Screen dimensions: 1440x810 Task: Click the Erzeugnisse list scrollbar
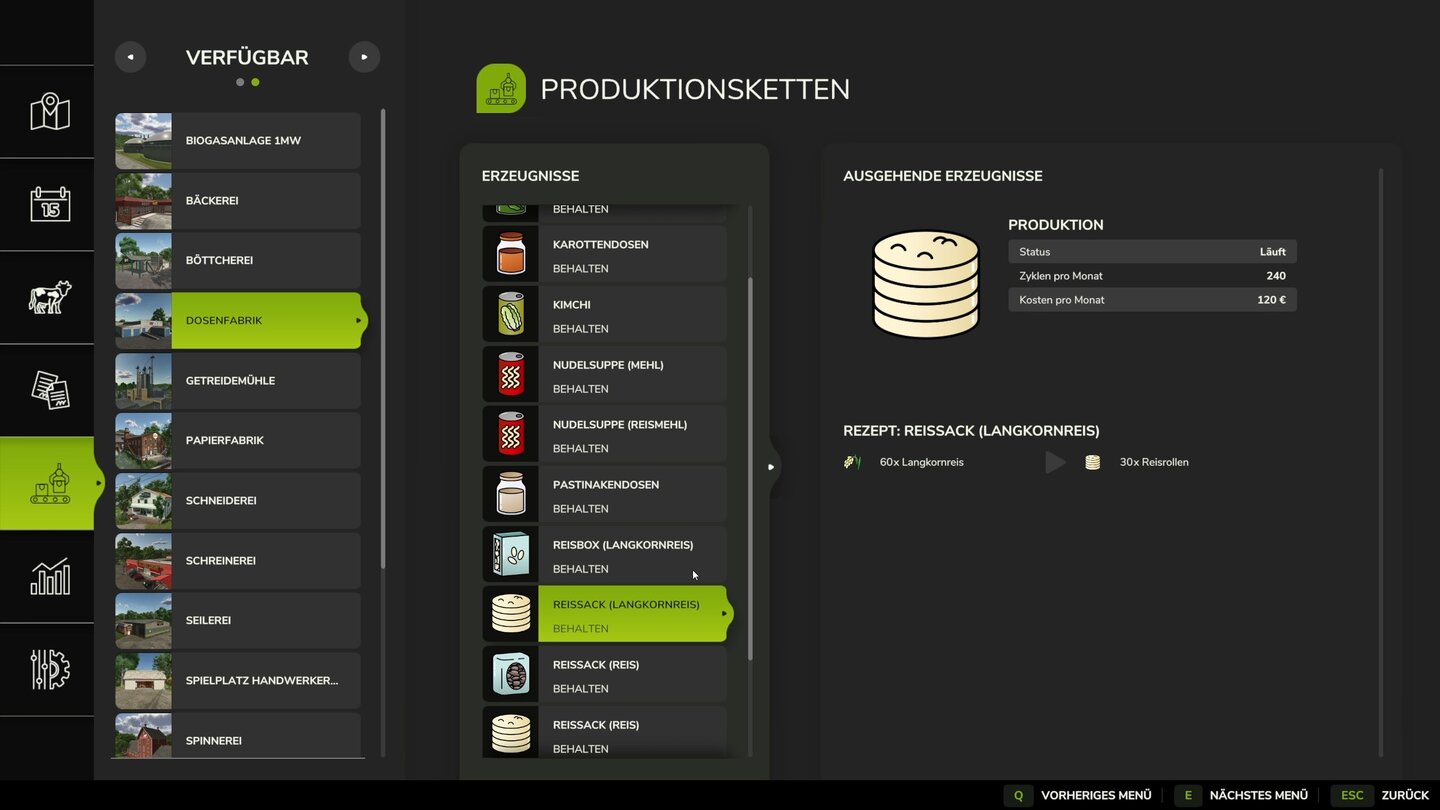(750, 468)
